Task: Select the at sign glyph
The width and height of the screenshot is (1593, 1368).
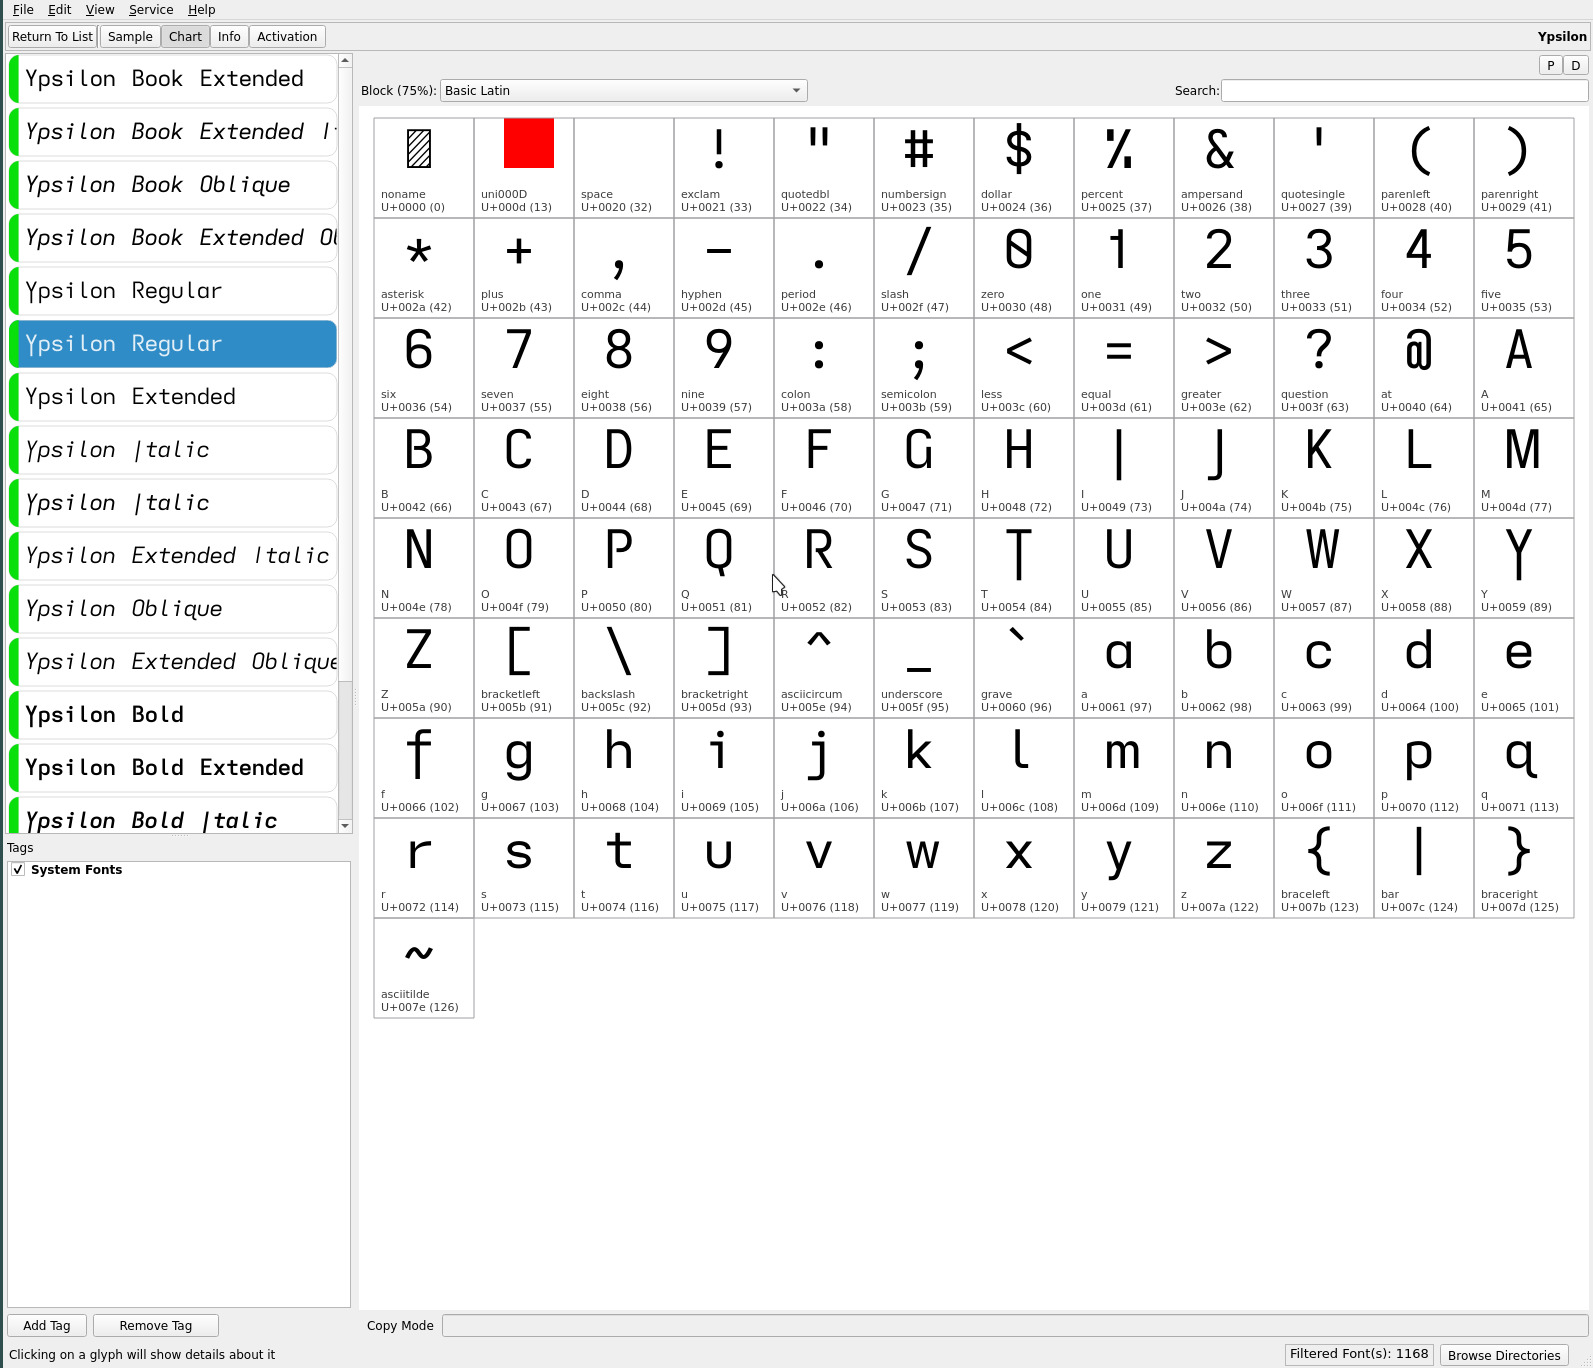Action: point(1424,368)
